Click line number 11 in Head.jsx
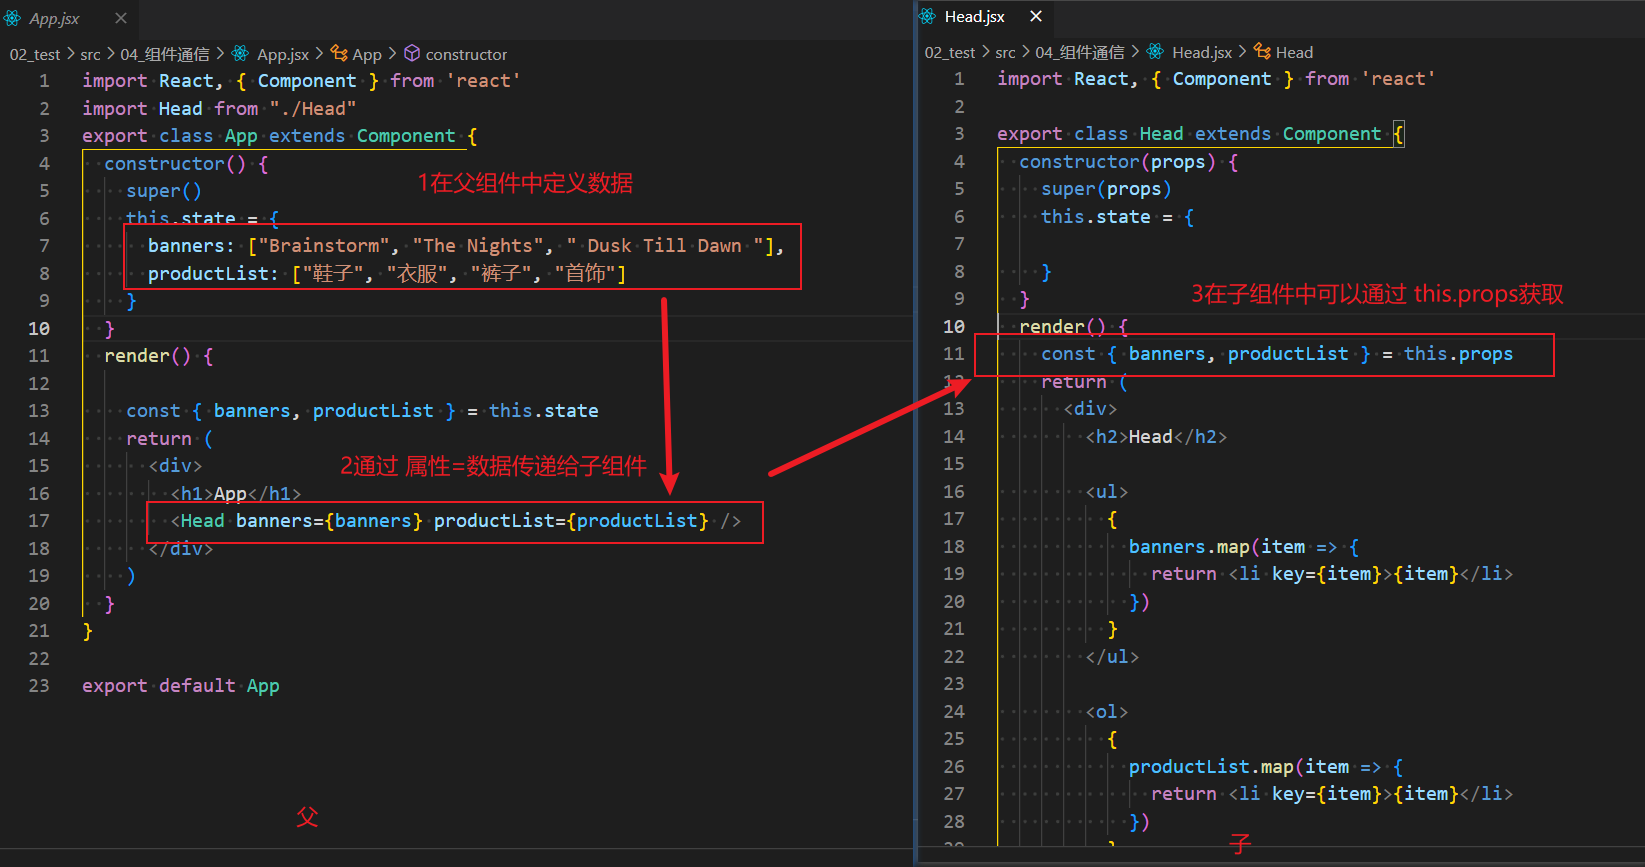 954,353
